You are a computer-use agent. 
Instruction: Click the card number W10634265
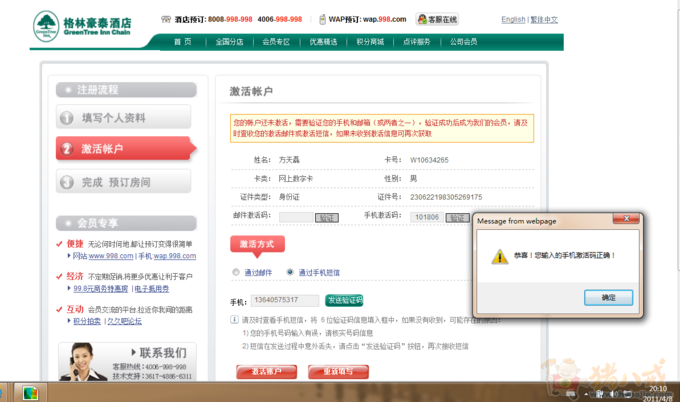pyautogui.click(x=429, y=160)
